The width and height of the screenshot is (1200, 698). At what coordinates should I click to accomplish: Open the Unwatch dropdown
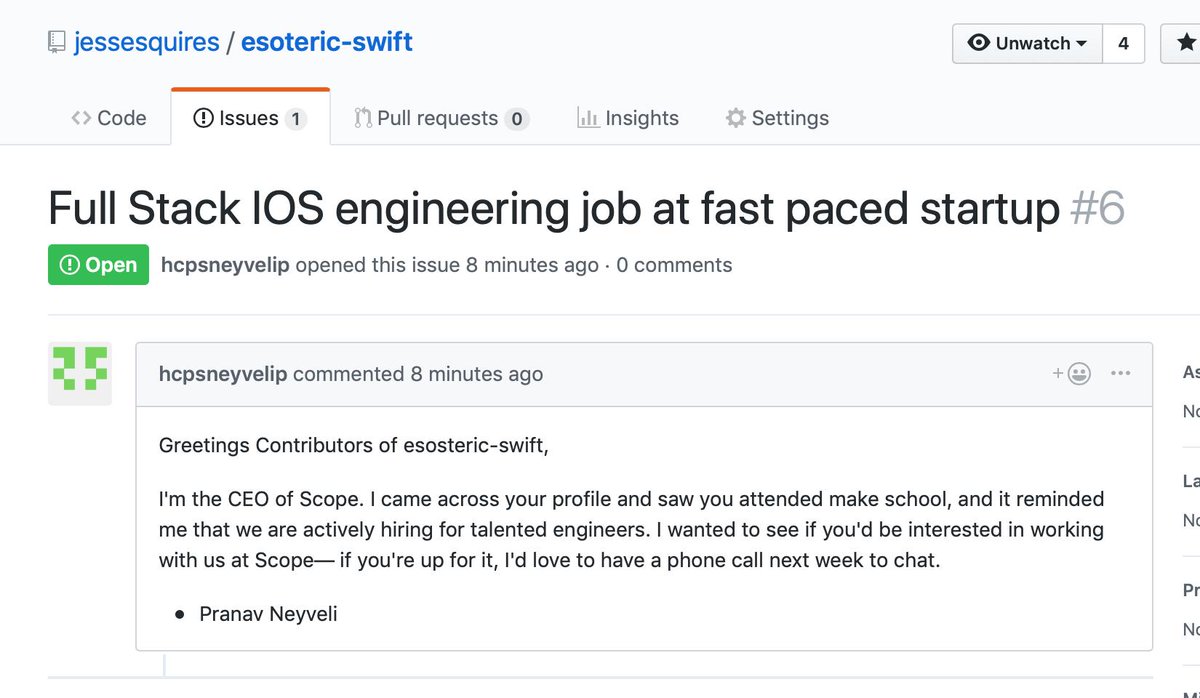point(1027,44)
